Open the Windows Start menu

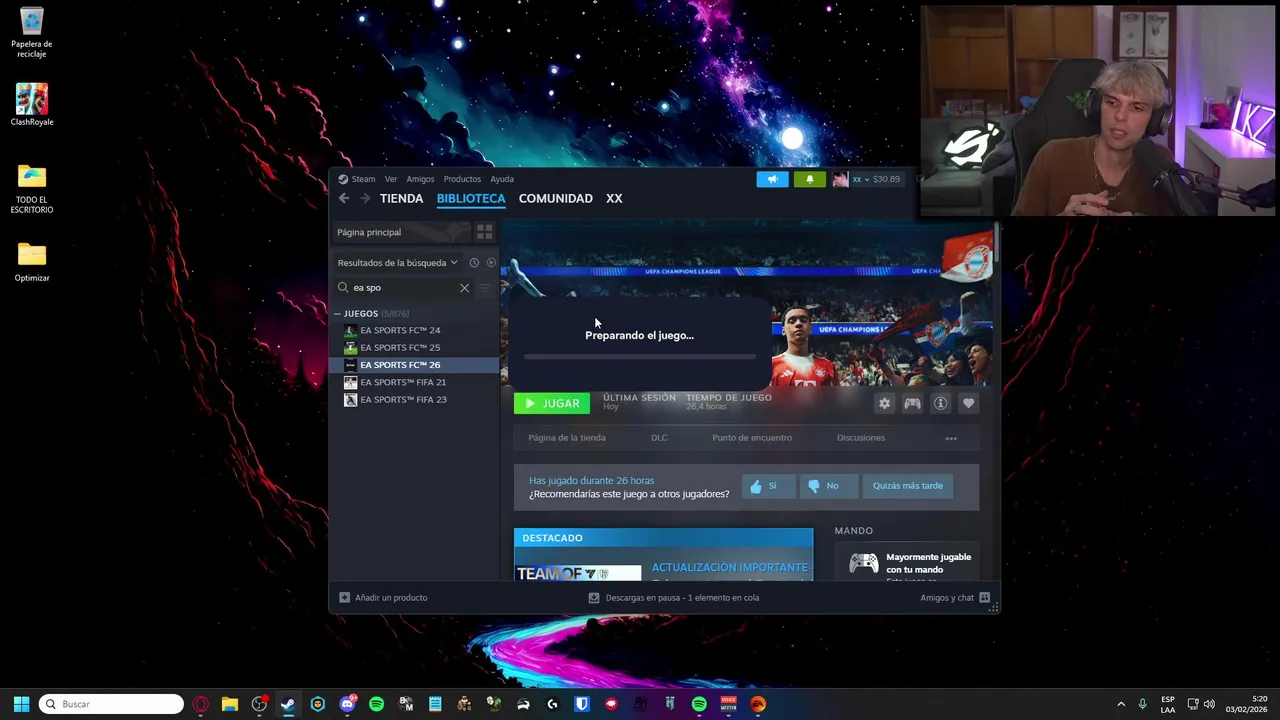point(21,704)
